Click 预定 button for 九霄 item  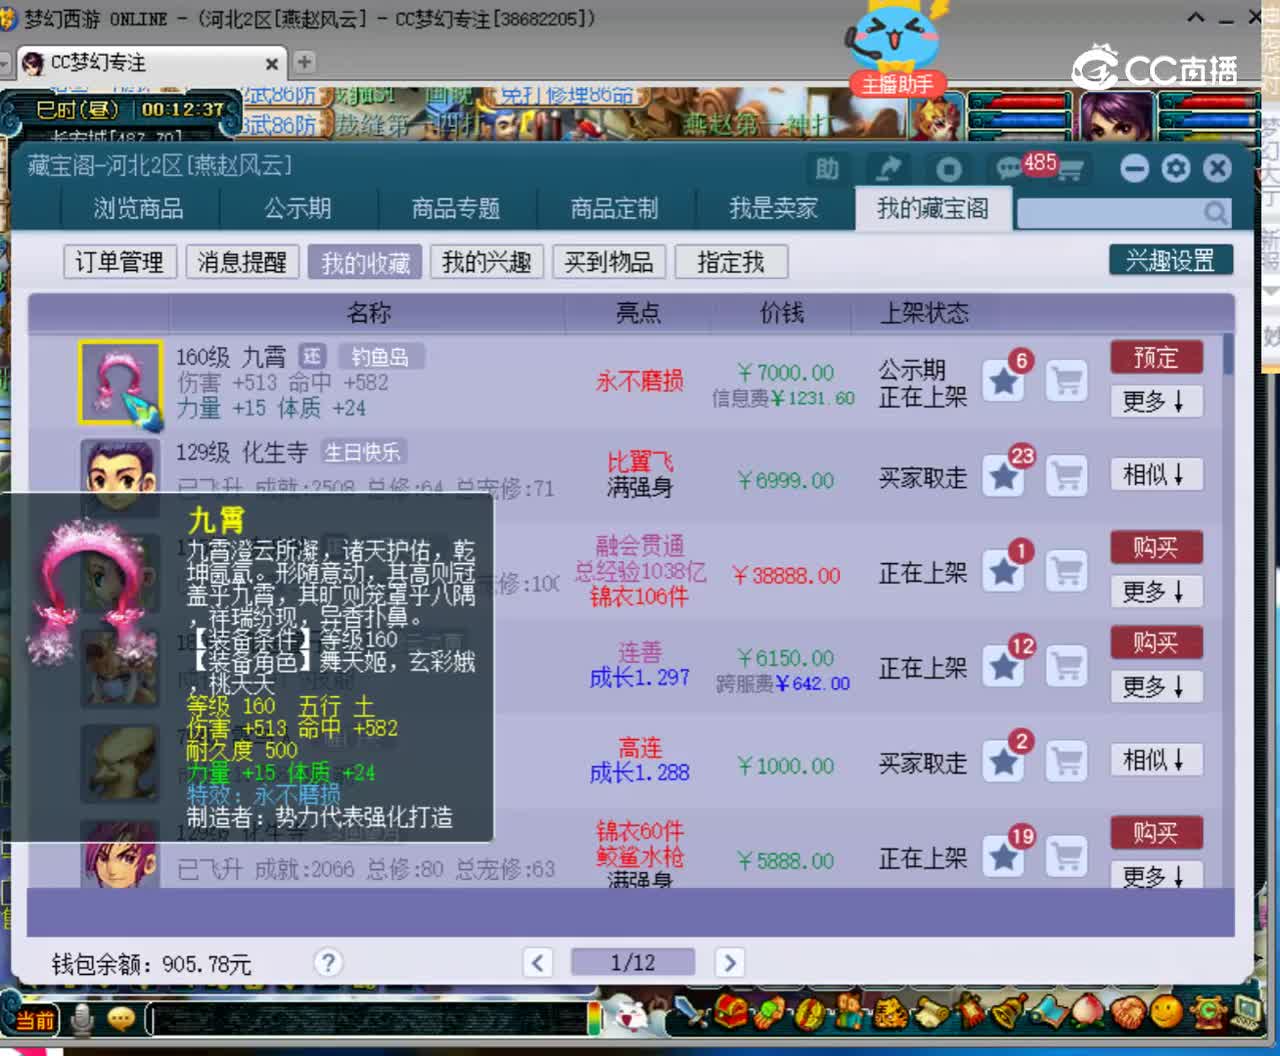pyautogui.click(x=1156, y=358)
